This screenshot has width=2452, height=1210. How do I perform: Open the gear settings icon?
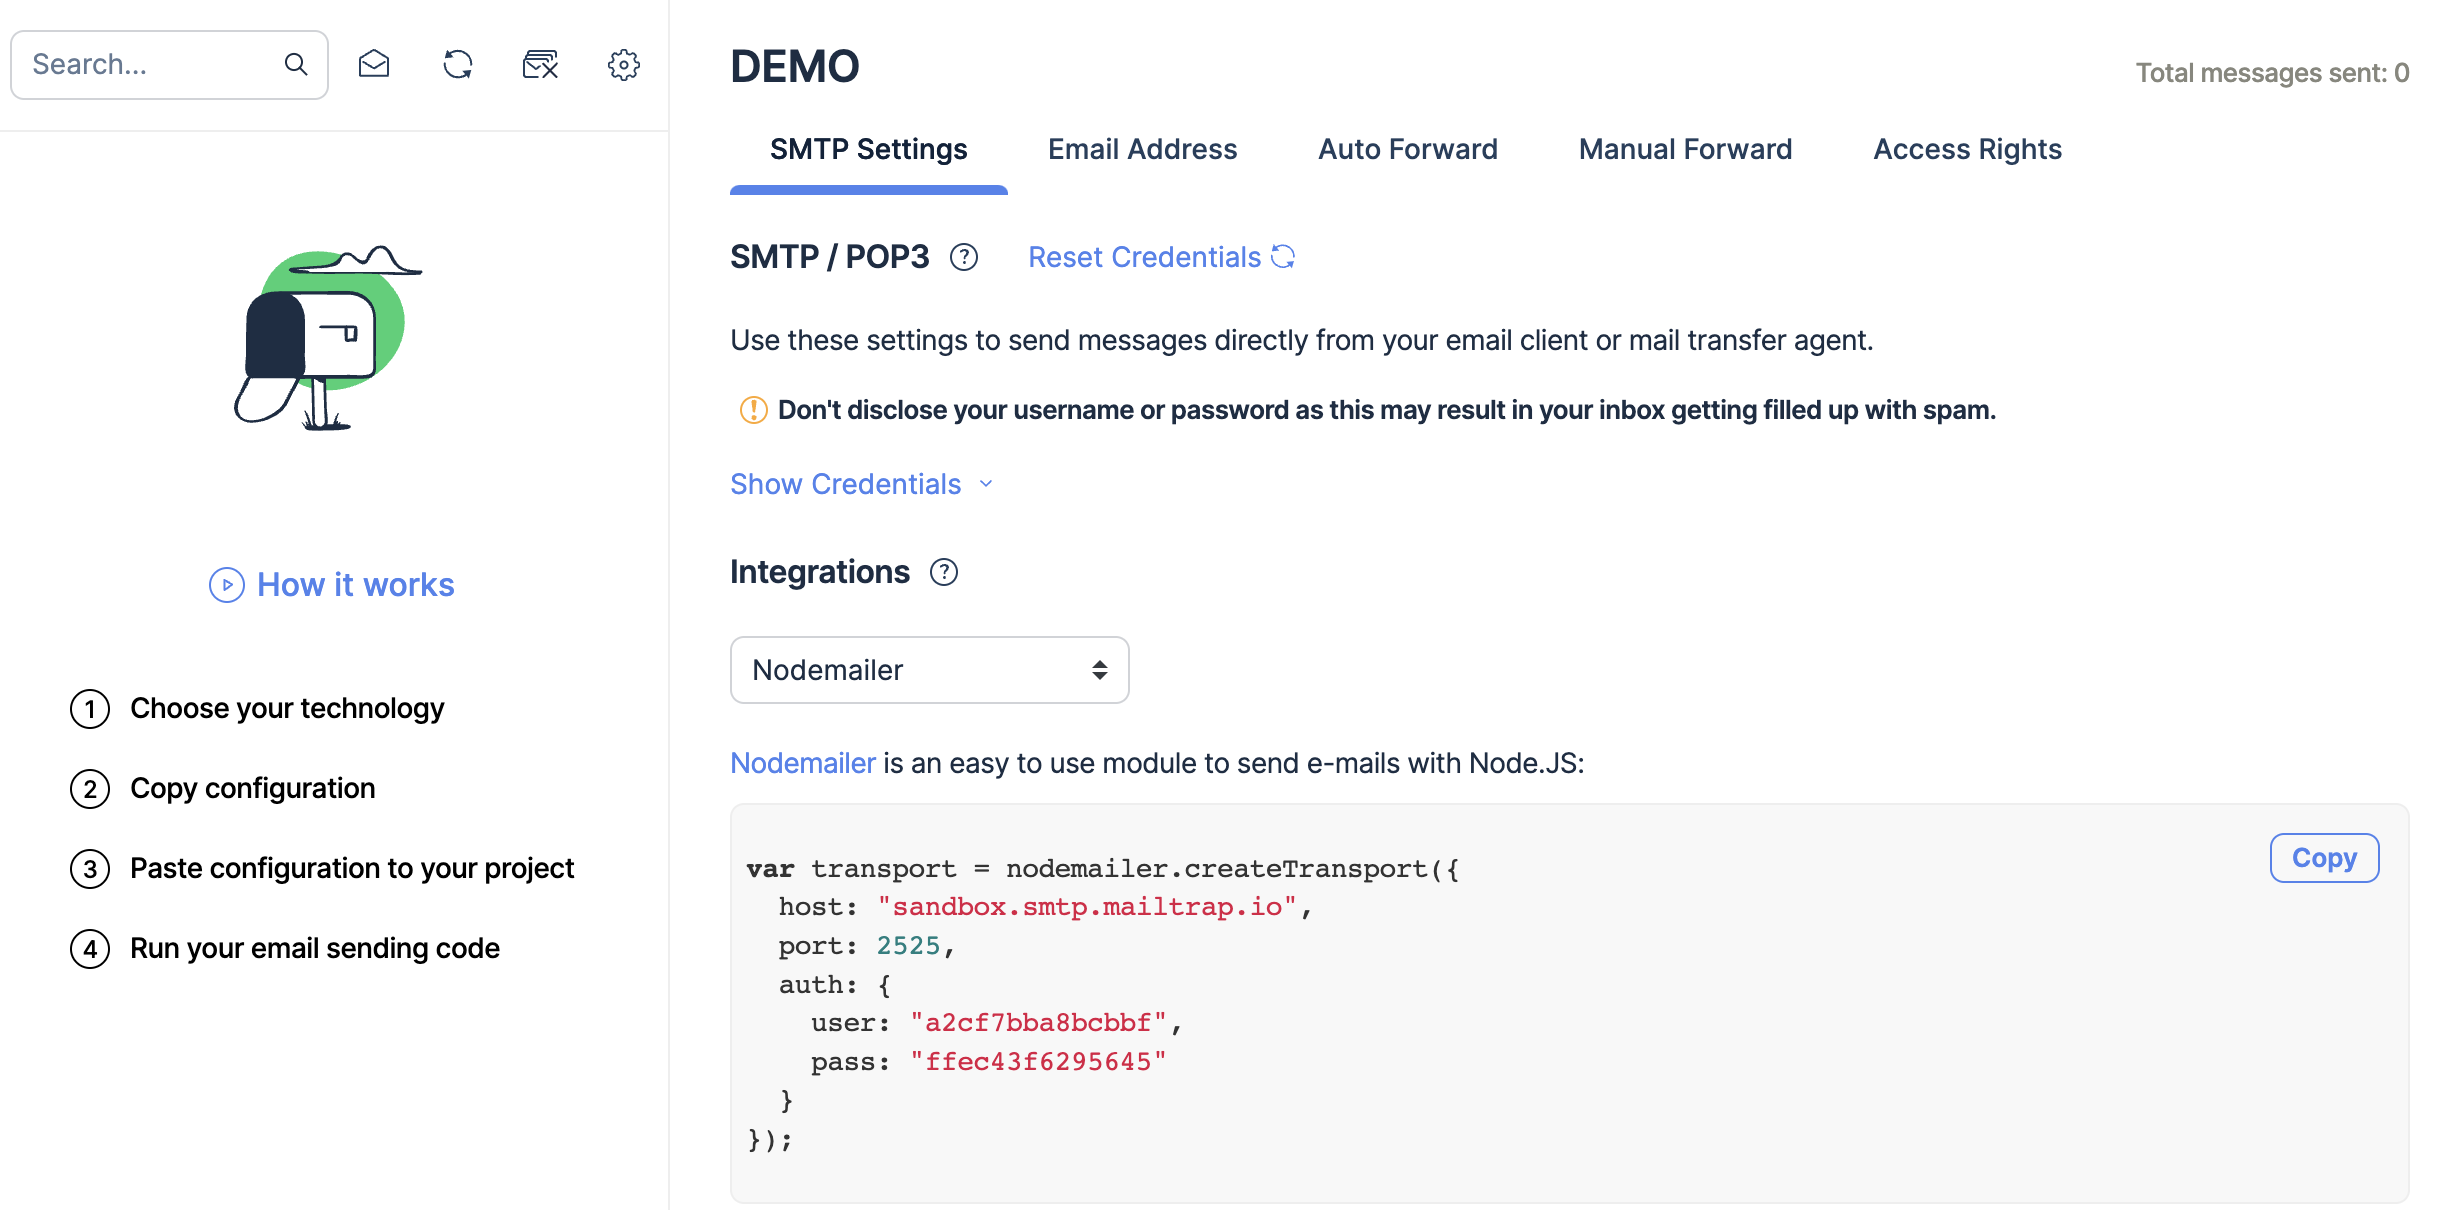pos(624,65)
